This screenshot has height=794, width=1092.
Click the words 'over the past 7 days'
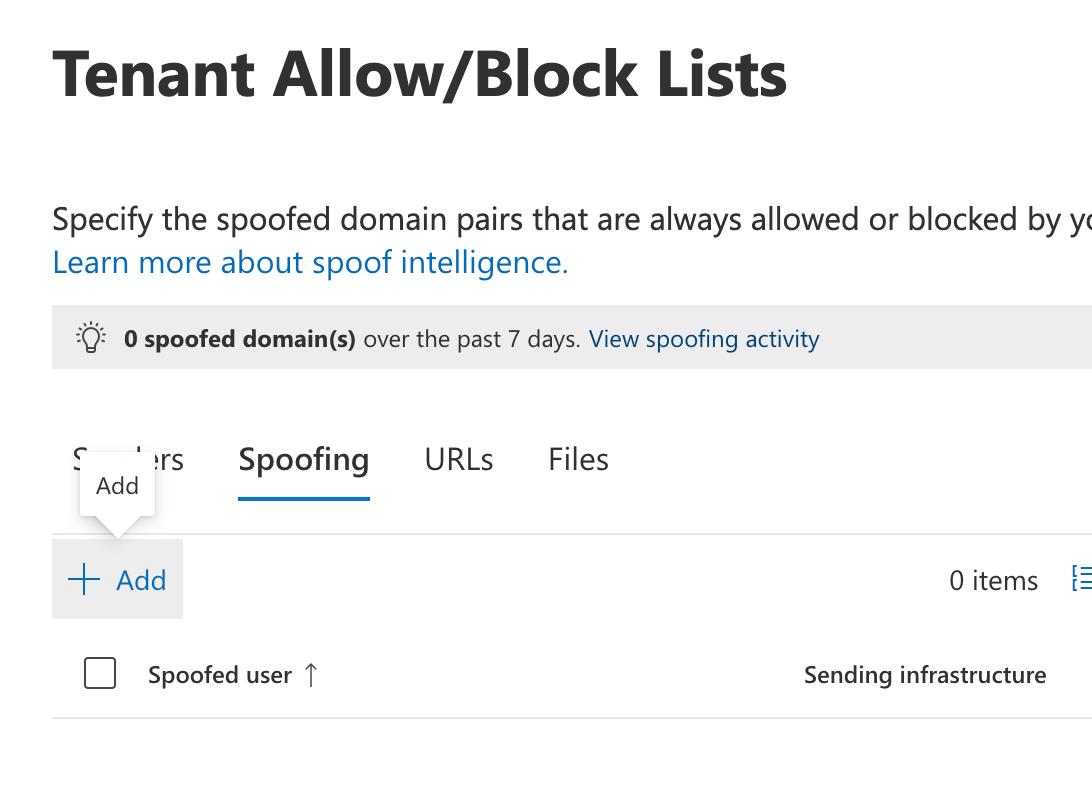(x=471, y=339)
